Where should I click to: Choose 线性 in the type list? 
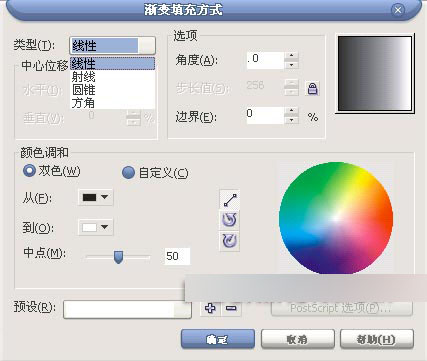coord(113,64)
